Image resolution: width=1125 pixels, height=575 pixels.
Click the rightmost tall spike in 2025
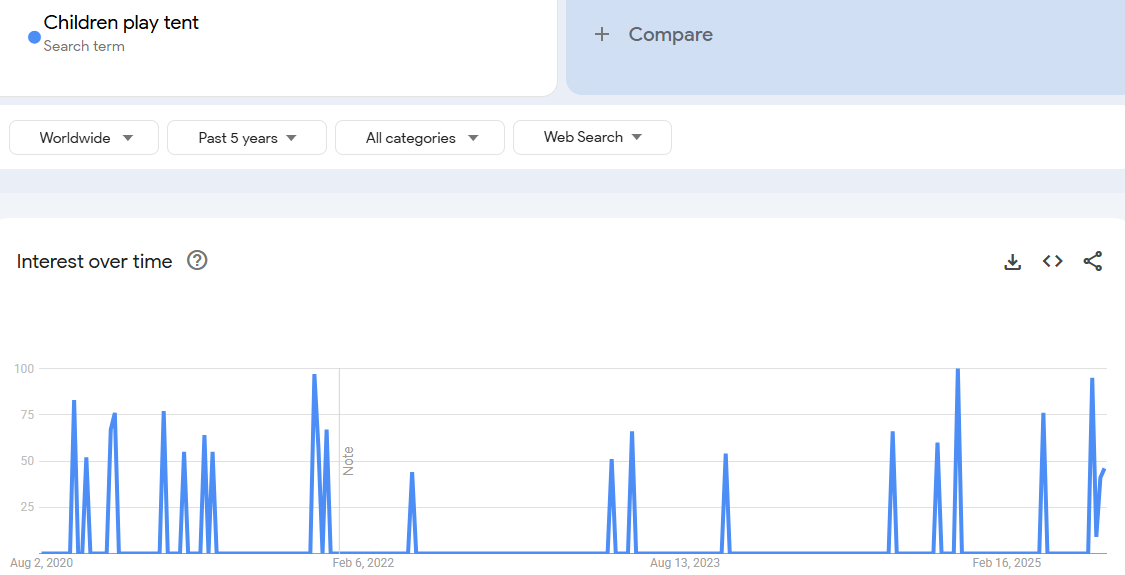[x=1092, y=380]
